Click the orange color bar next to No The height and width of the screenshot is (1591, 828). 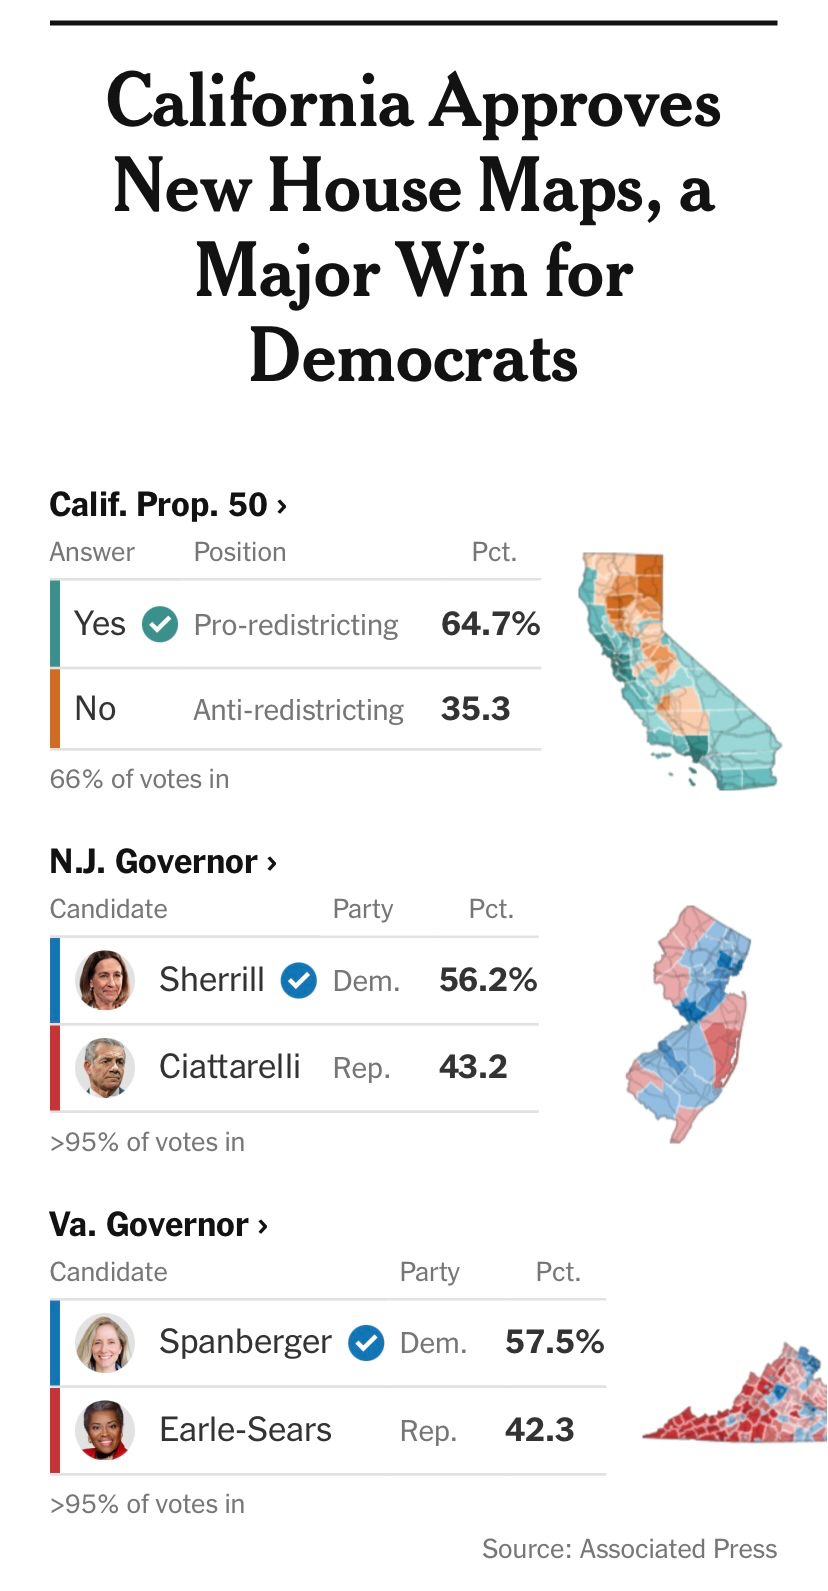coord(55,709)
